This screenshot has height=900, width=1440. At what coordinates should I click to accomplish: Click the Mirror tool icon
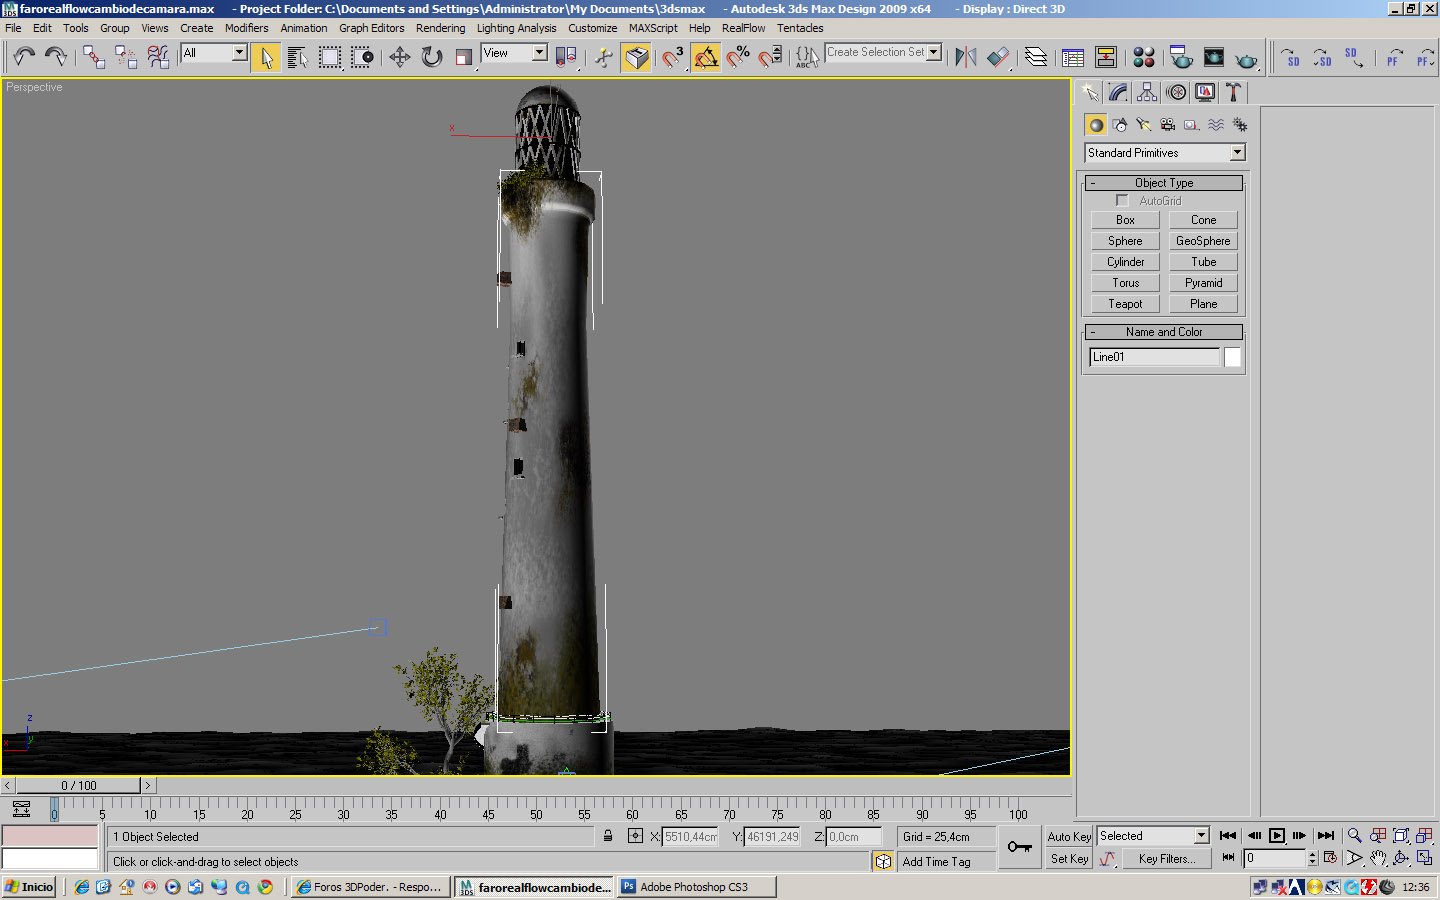point(965,57)
